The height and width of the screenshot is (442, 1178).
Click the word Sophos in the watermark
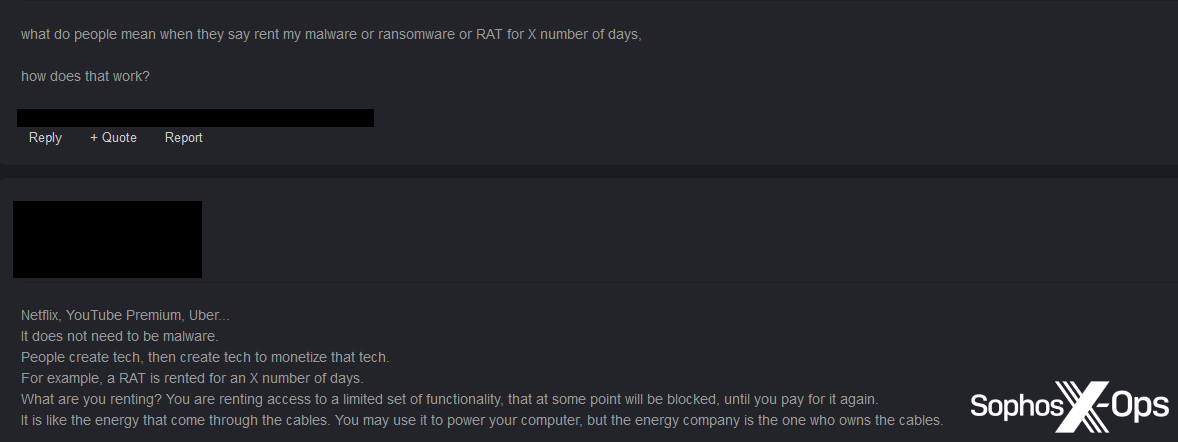pyautogui.click(x=1010, y=406)
